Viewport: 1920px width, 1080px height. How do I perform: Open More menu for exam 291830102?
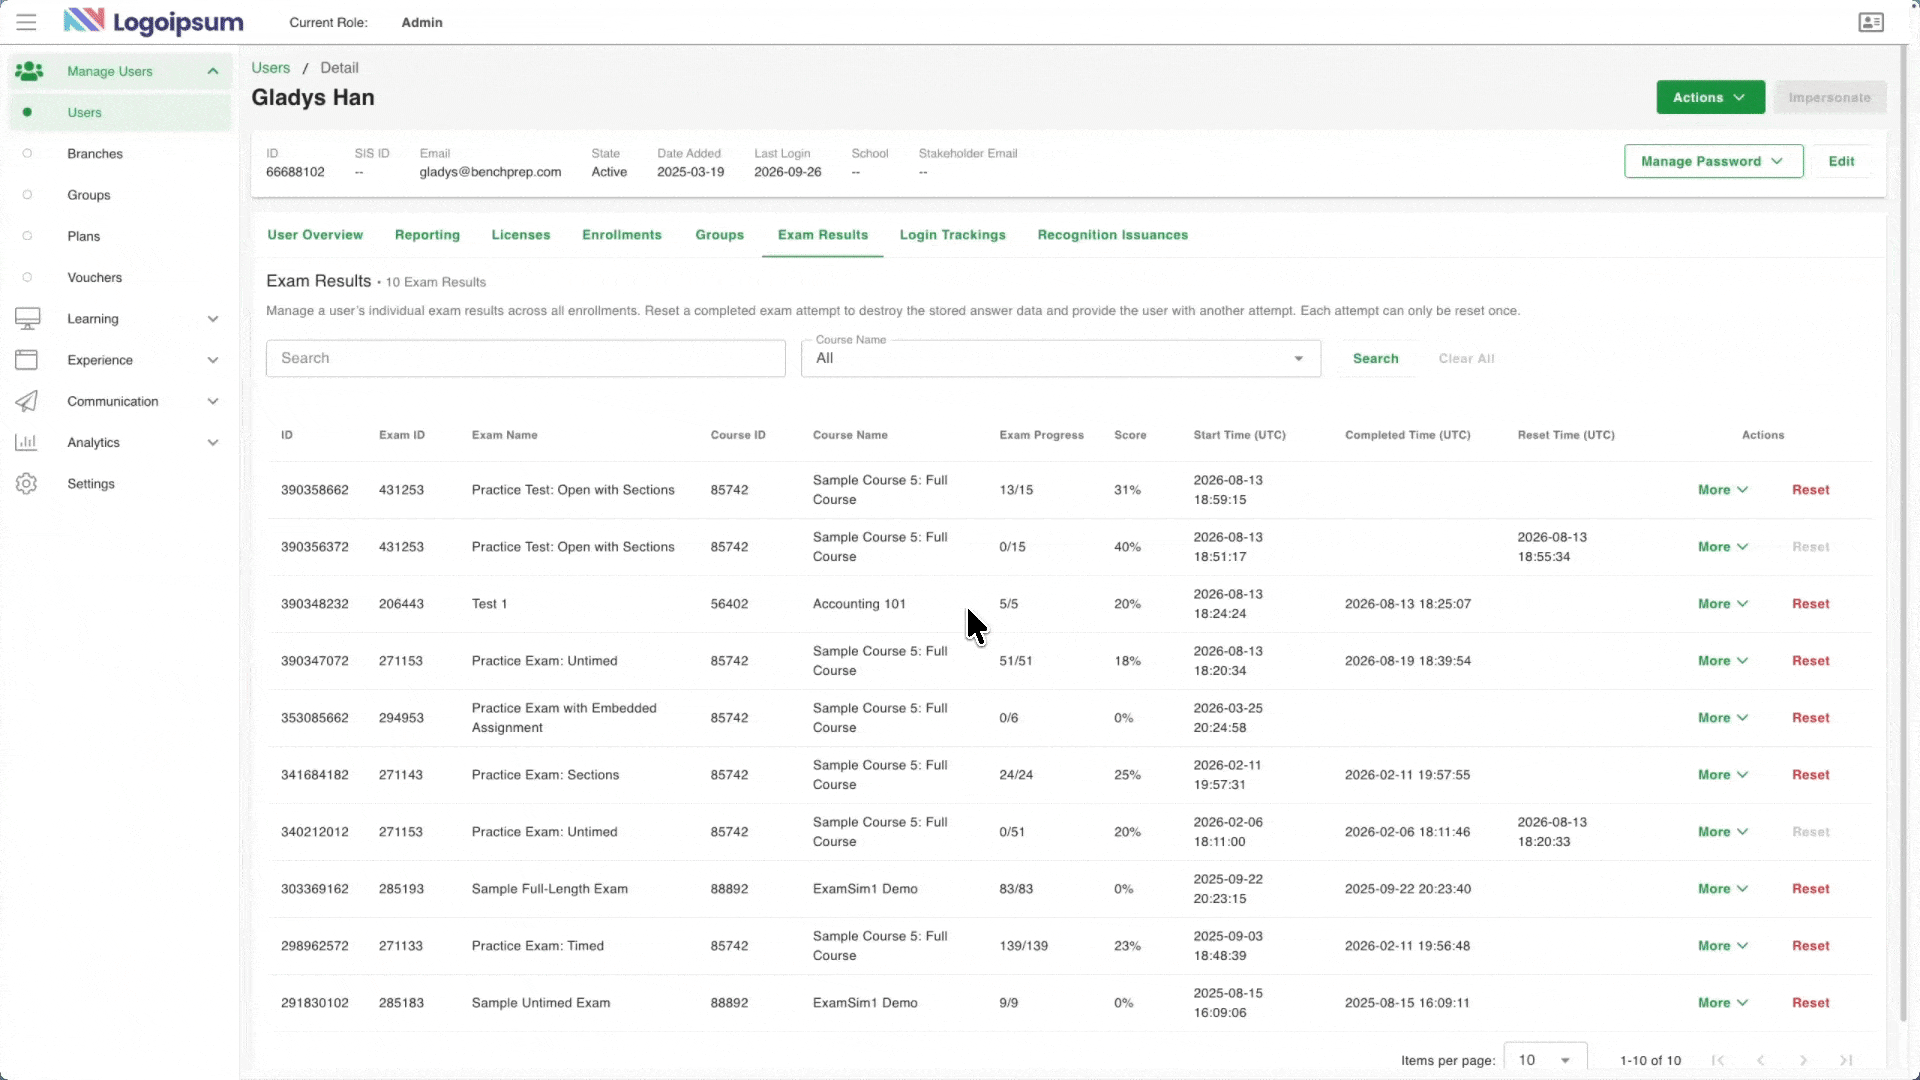1722,1003
